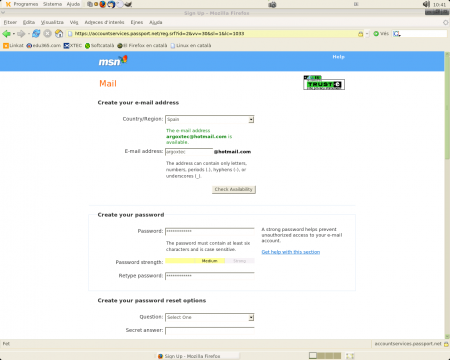
Task: Open the El Firefox en català bookmark
Action: click(x=142, y=46)
